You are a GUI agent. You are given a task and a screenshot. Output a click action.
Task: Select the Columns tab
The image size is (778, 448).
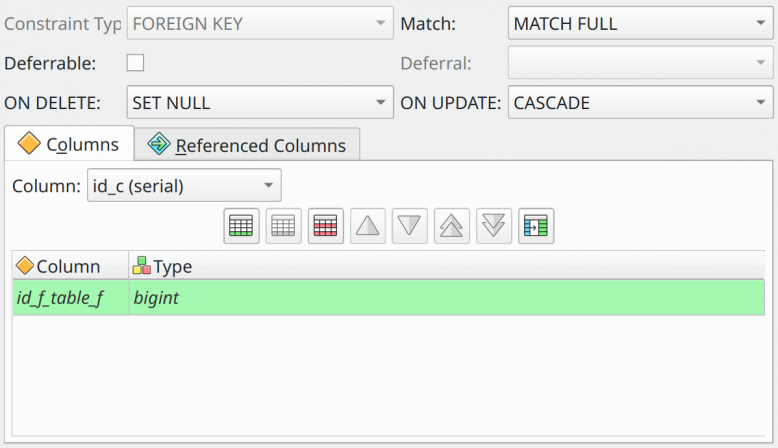pos(69,144)
